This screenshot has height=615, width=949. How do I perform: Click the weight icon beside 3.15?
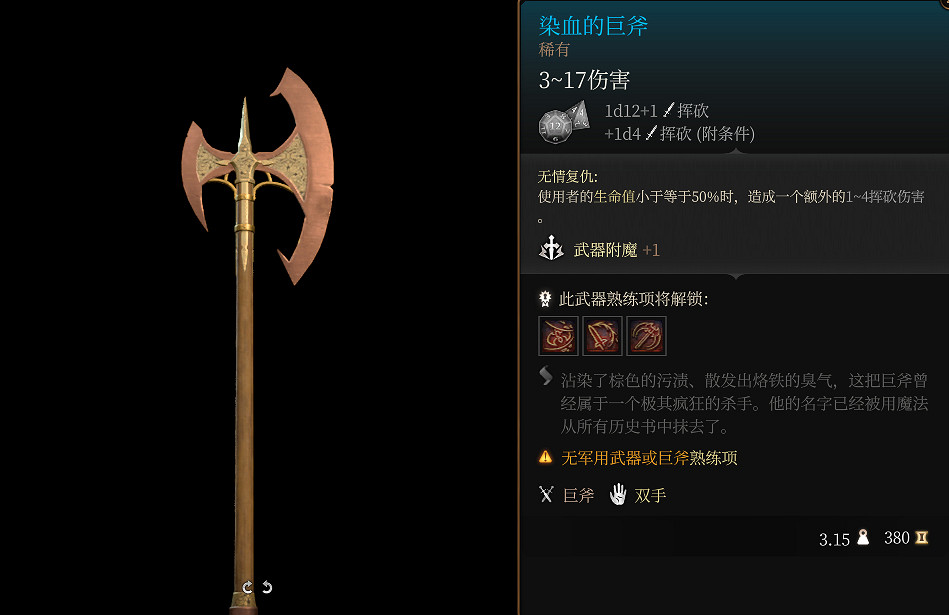pos(863,537)
